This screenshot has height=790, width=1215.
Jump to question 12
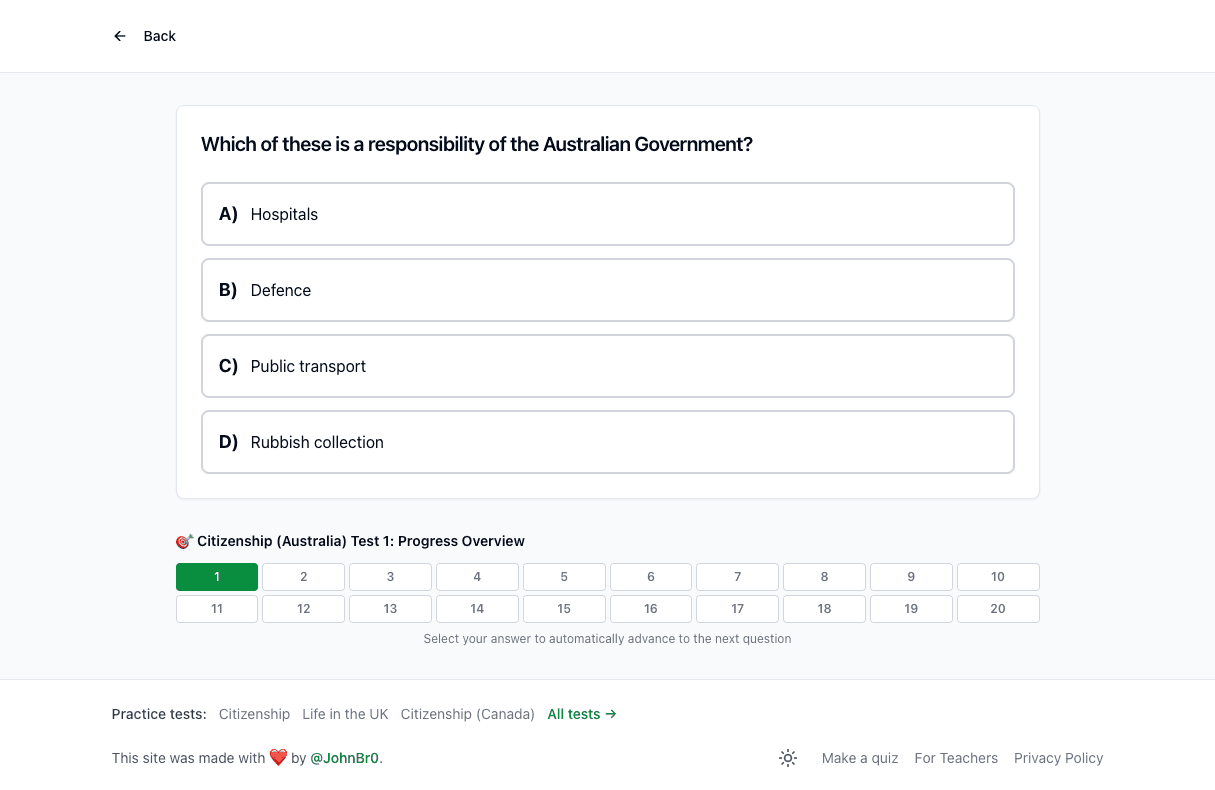click(304, 609)
